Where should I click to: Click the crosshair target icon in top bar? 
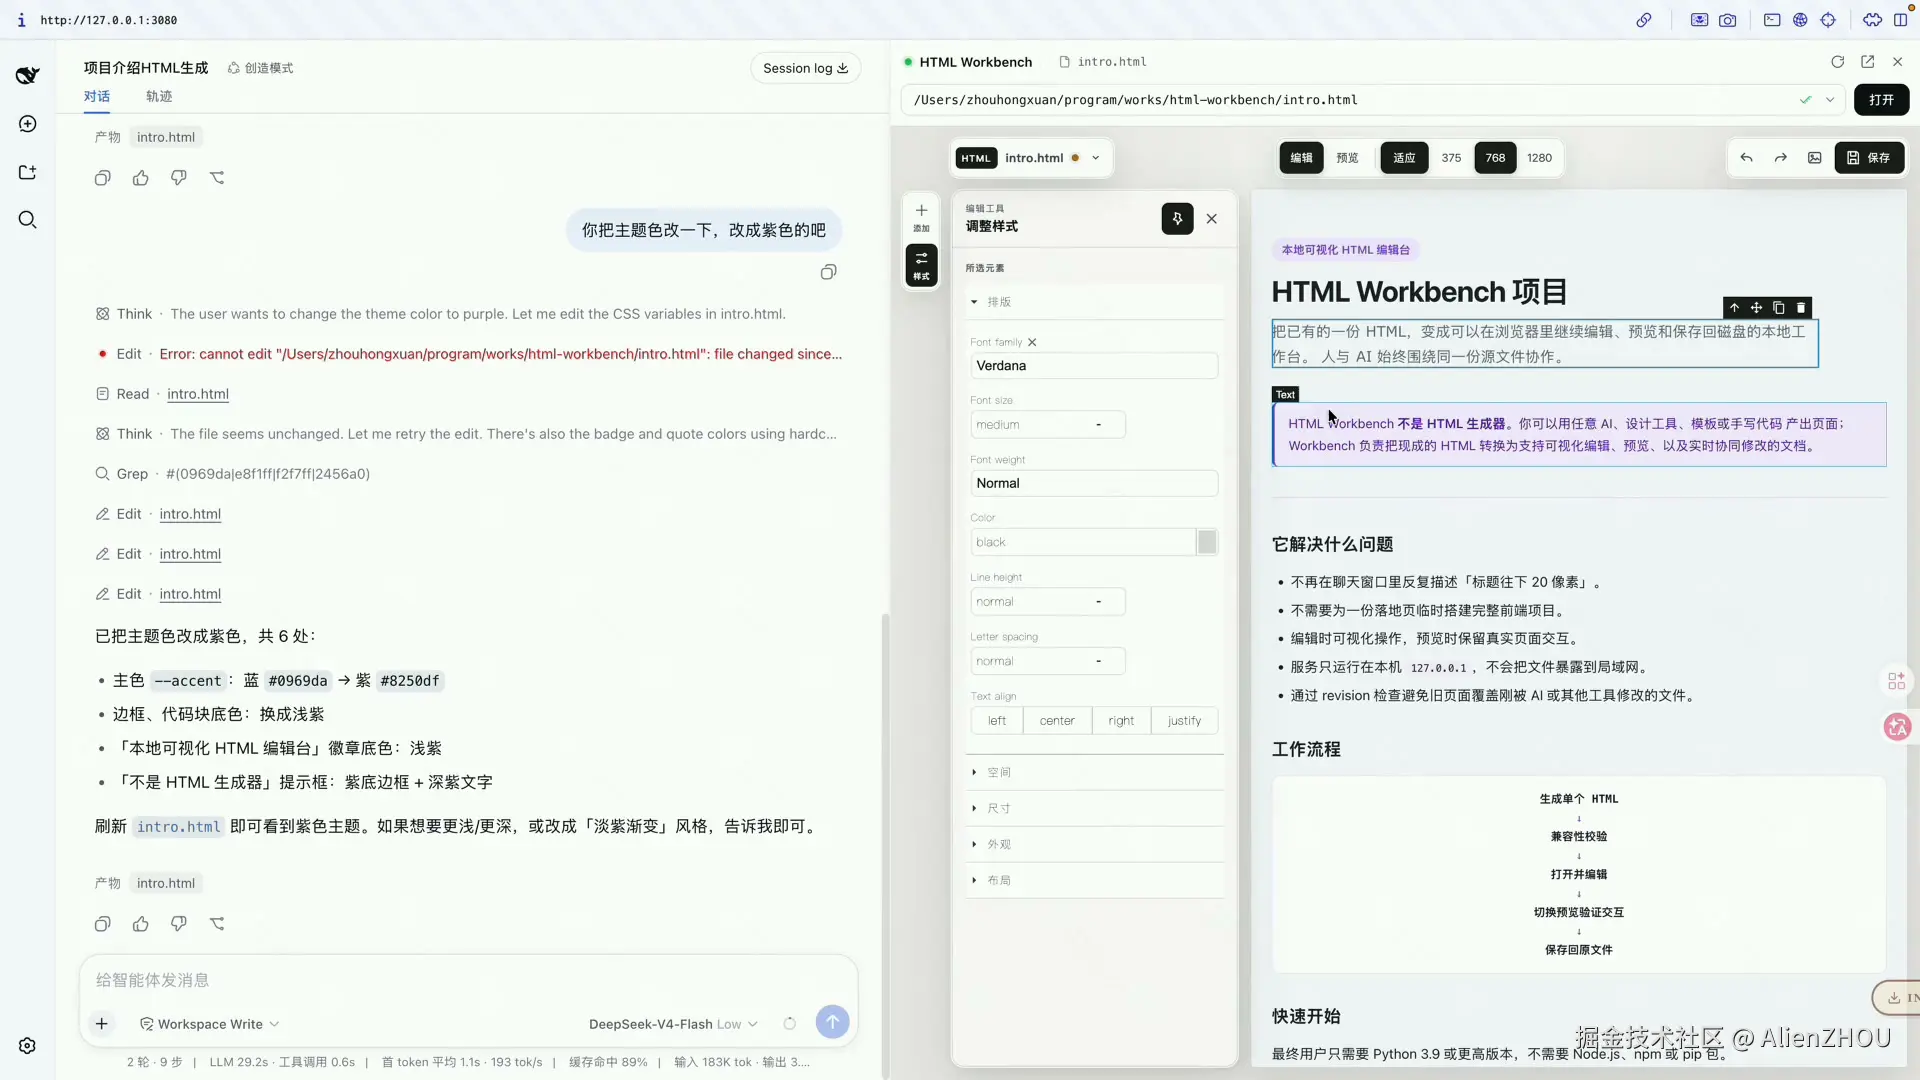[1828, 20]
